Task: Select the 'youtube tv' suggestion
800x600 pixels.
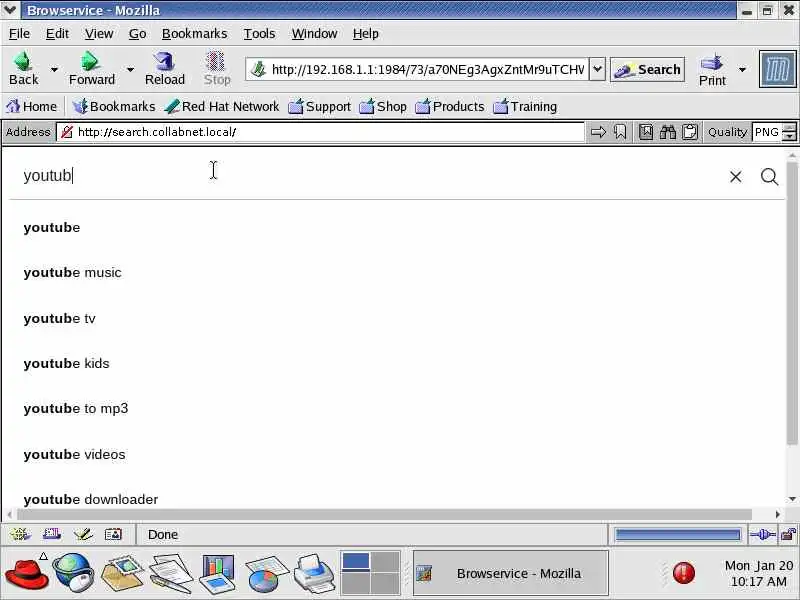Action: pyautogui.click(x=59, y=318)
